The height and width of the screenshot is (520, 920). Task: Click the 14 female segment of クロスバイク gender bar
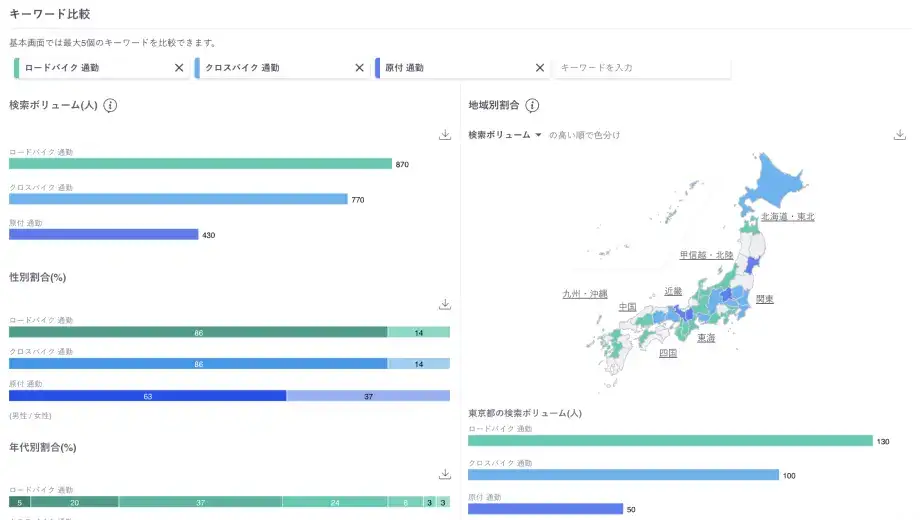(x=419, y=364)
